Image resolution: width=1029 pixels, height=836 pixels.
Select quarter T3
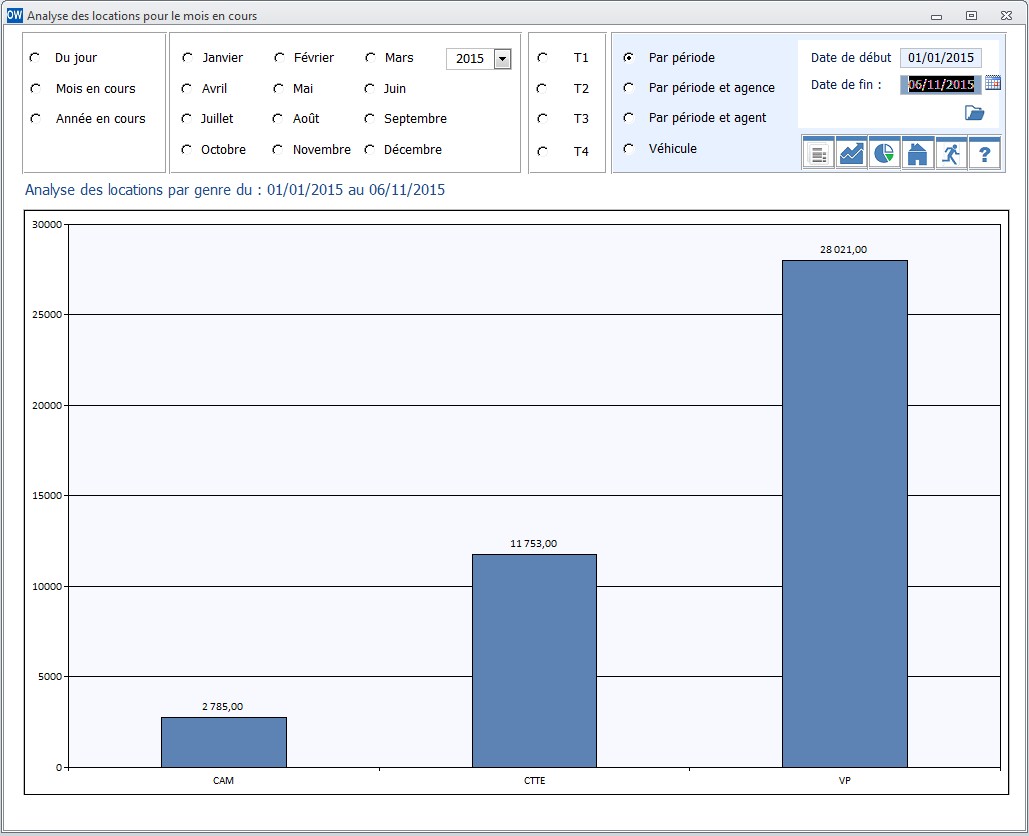542,119
